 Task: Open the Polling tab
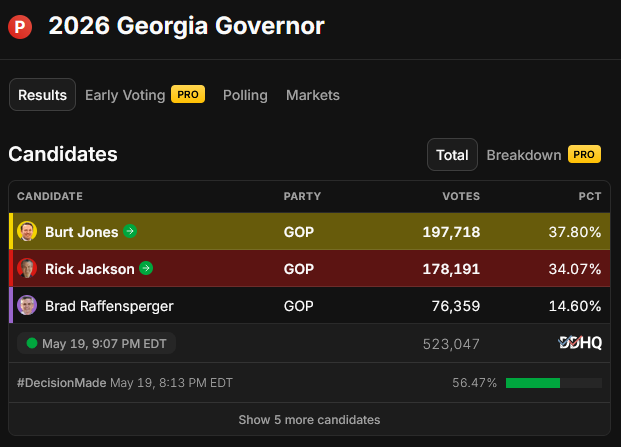pyautogui.click(x=245, y=95)
